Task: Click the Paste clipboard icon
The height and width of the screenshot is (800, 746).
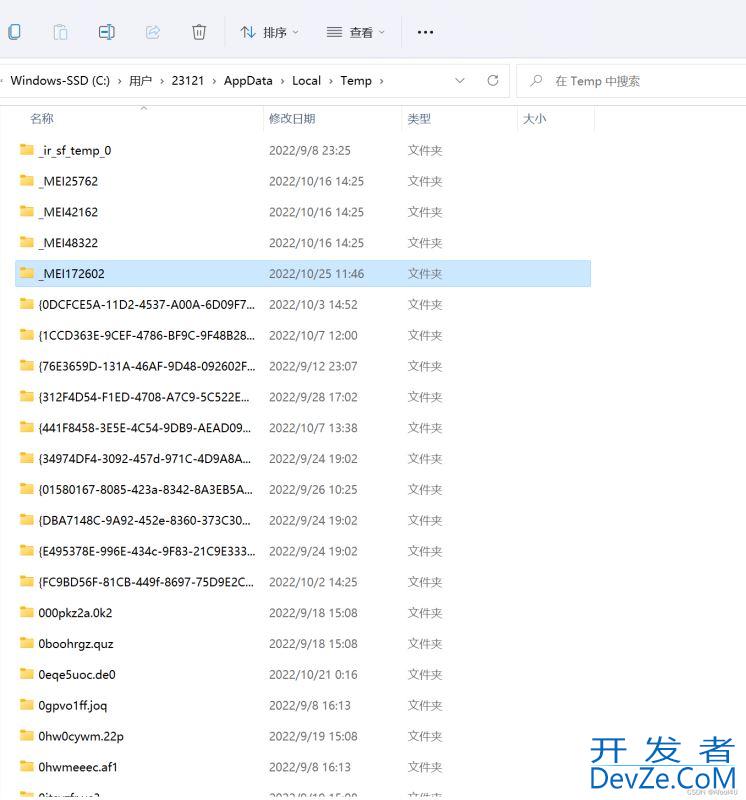Action: [60, 32]
